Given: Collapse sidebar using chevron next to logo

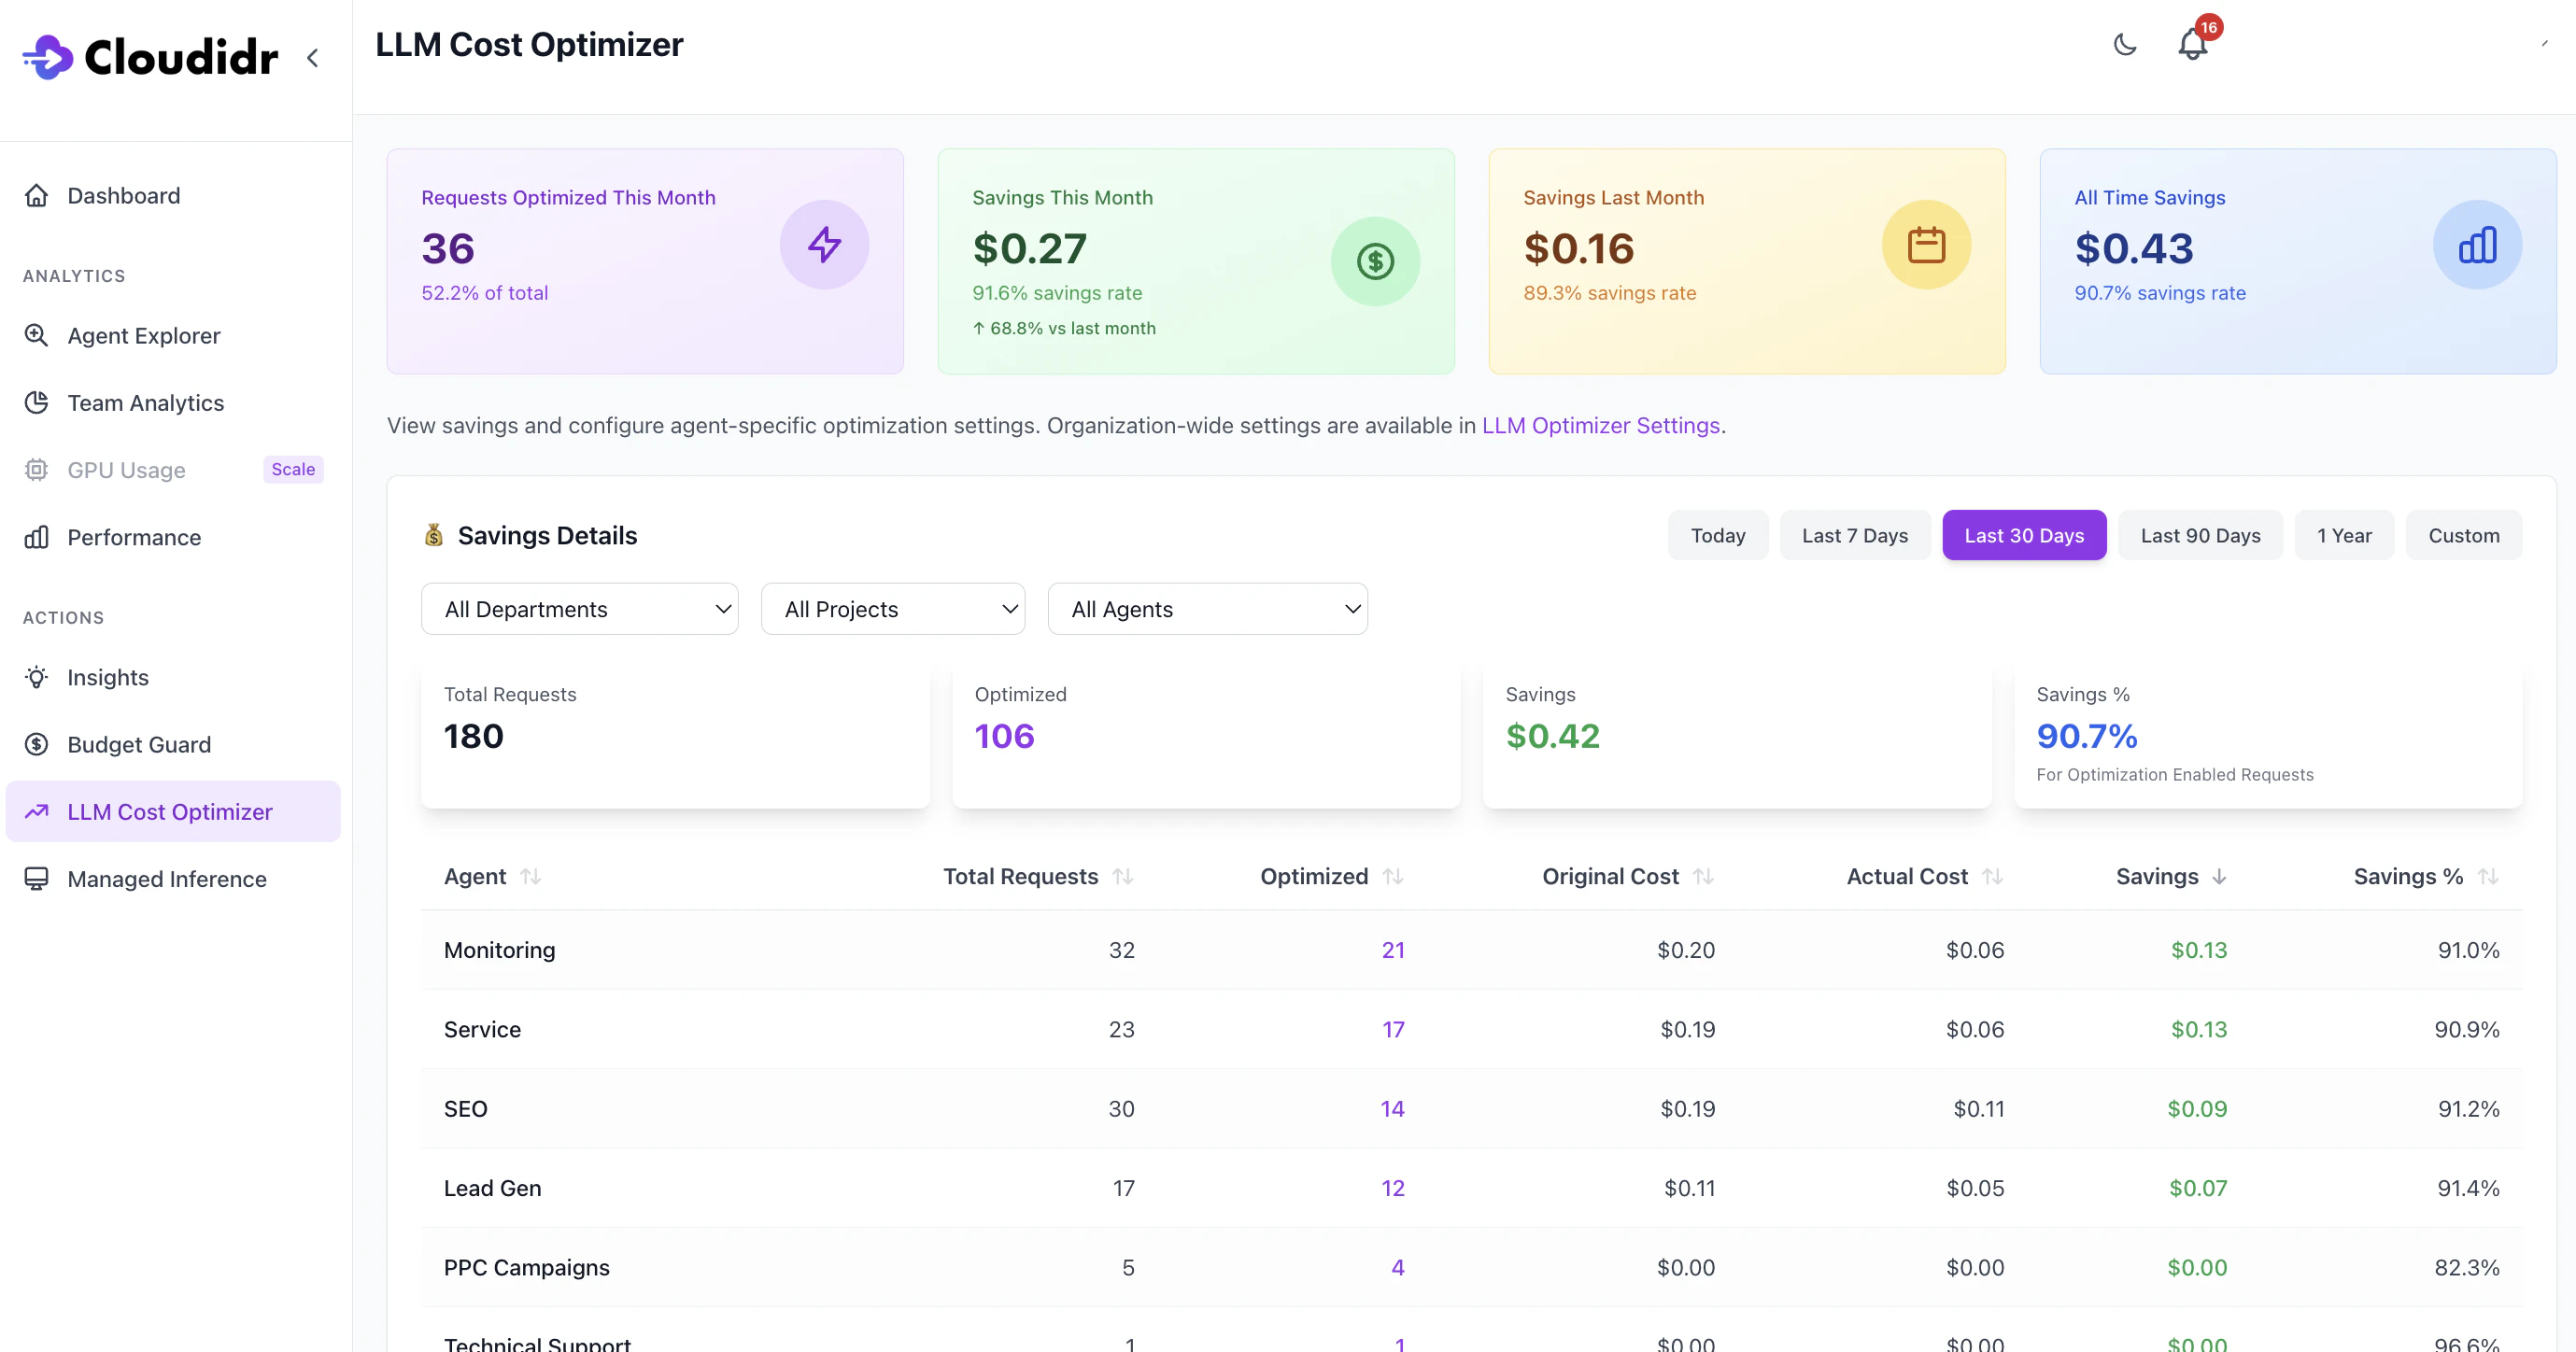Looking at the screenshot, I should [x=313, y=58].
